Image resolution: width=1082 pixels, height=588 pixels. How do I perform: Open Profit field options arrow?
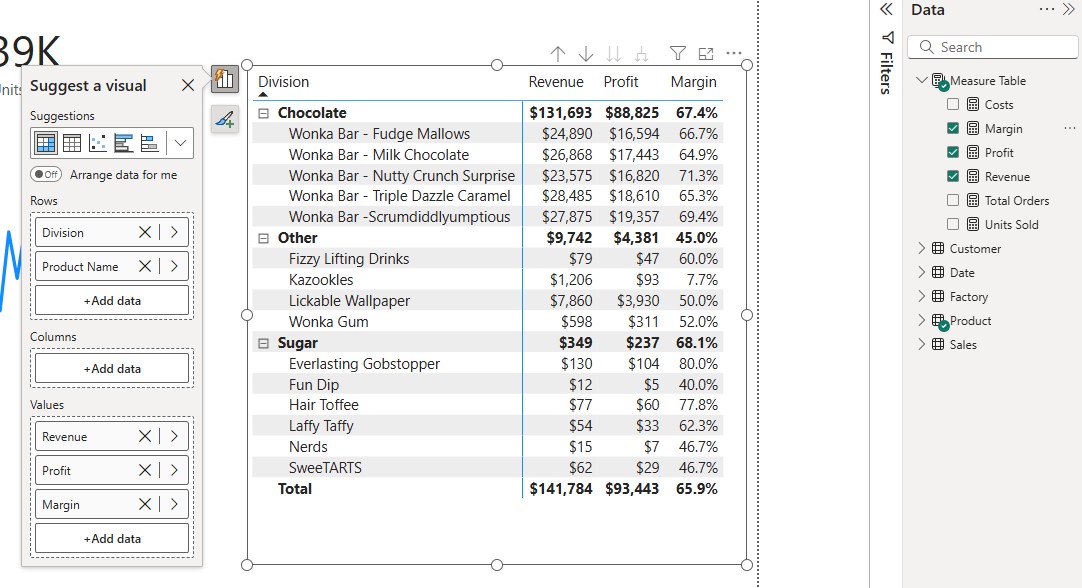(174, 470)
